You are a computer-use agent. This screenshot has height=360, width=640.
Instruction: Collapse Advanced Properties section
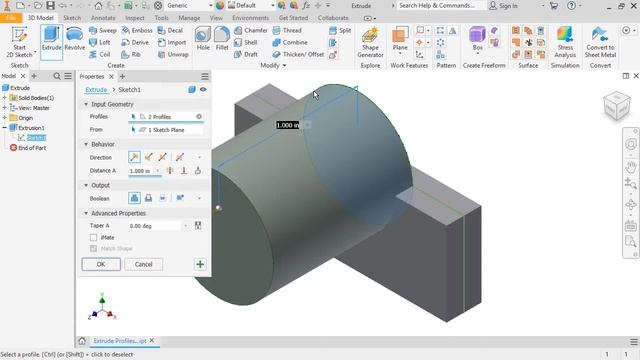click(x=86, y=213)
